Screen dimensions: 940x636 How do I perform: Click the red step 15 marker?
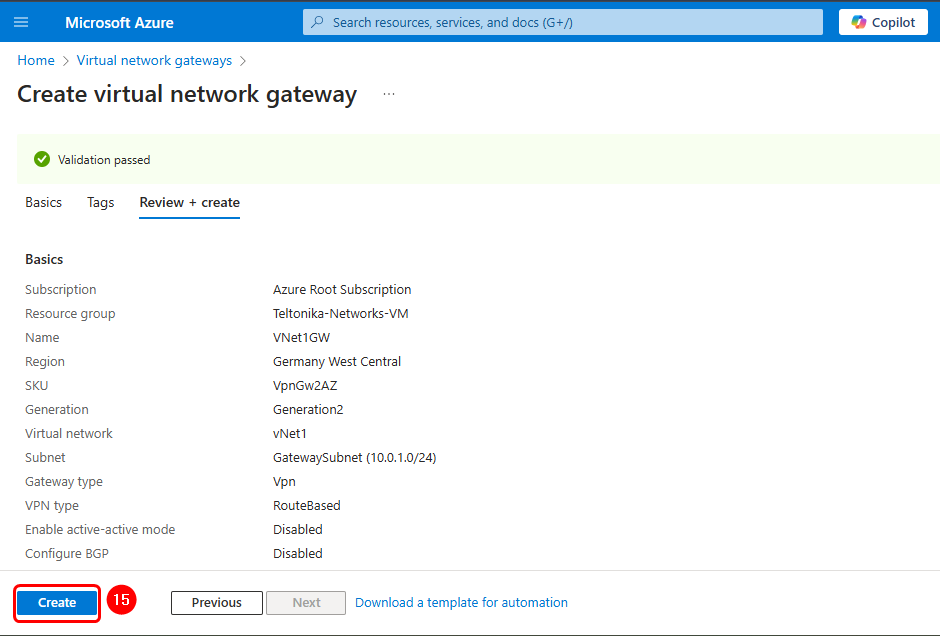121,600
